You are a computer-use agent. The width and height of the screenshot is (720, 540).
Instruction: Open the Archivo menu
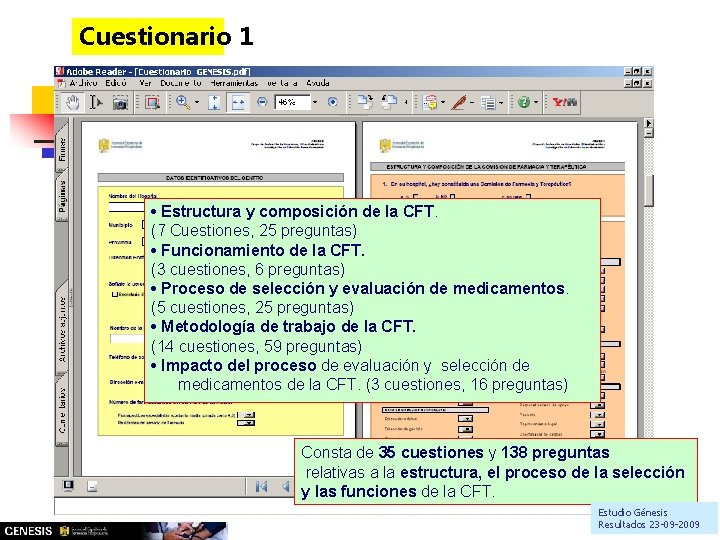click(83, 83)
